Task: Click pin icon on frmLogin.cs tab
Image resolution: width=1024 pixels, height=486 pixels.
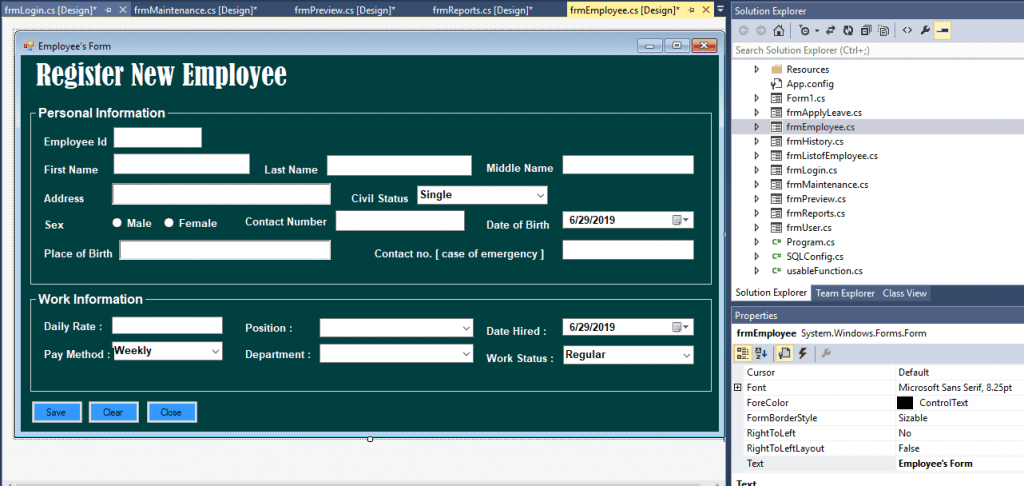Action: tap(108, 10)
